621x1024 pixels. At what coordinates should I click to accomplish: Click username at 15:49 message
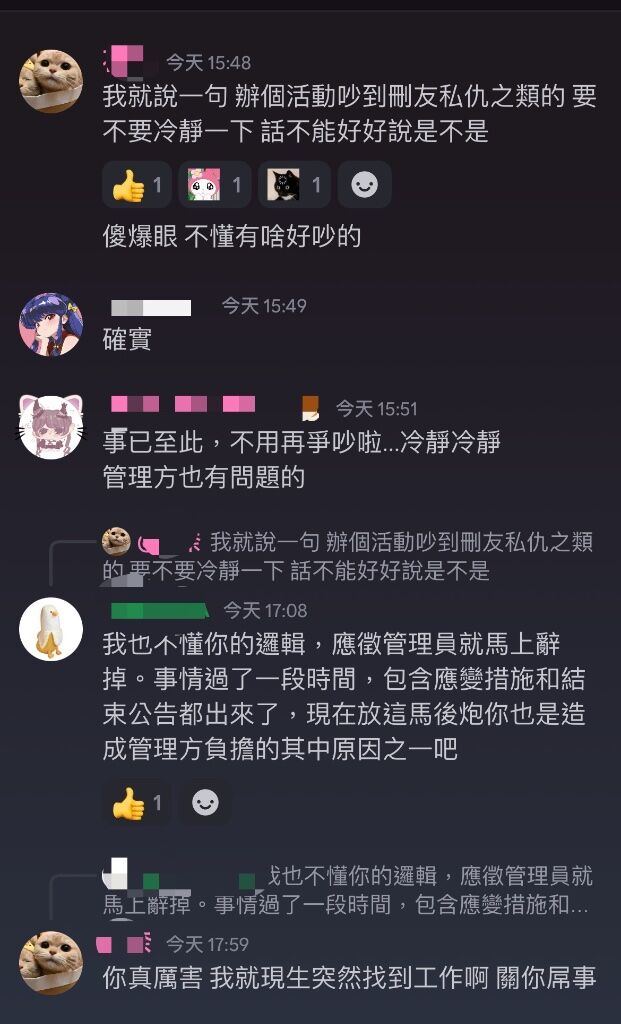[151, 308]
